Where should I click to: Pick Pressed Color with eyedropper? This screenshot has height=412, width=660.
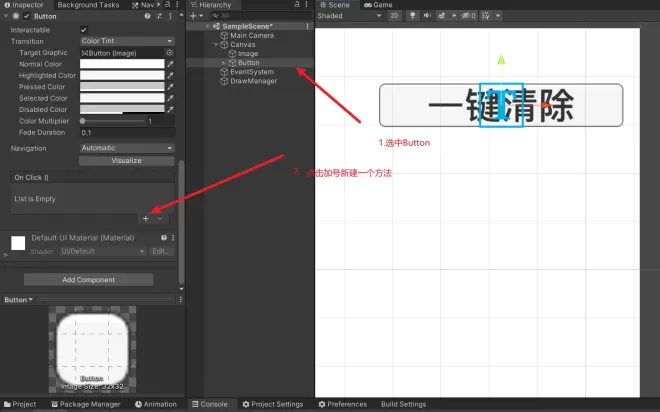point(170,87)
